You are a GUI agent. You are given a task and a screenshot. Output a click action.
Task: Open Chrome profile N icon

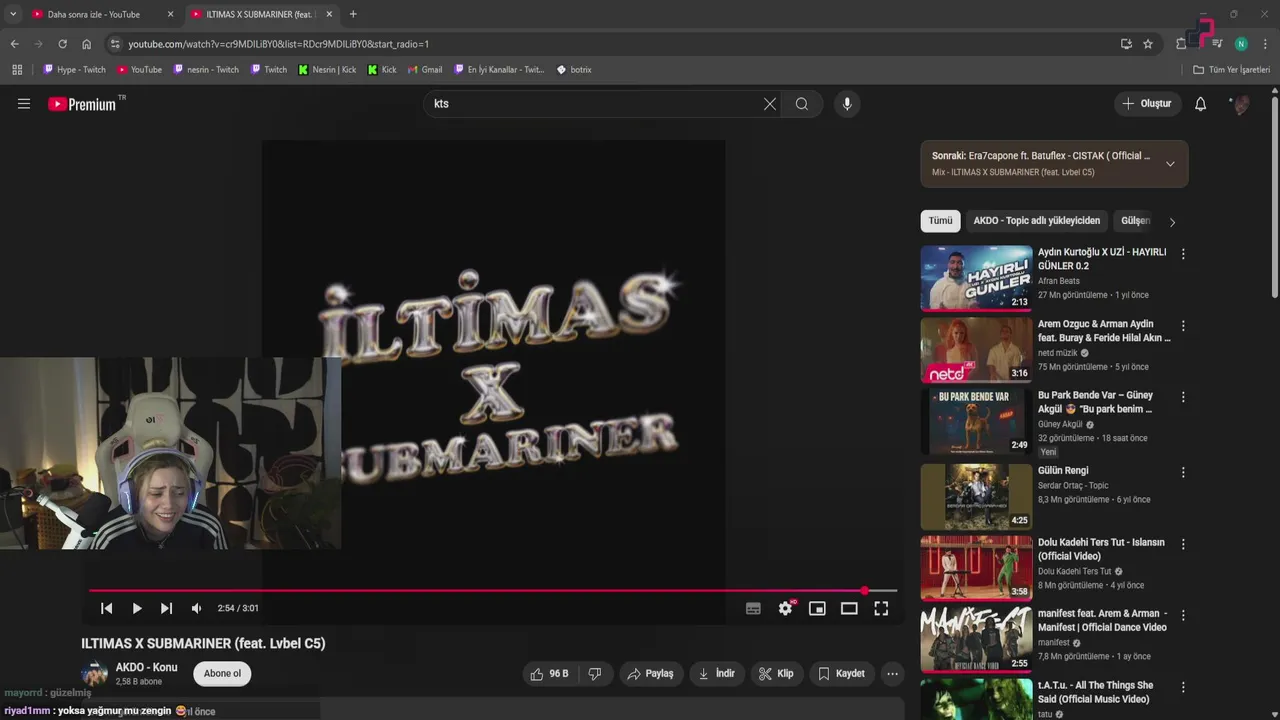(1241, 44)
